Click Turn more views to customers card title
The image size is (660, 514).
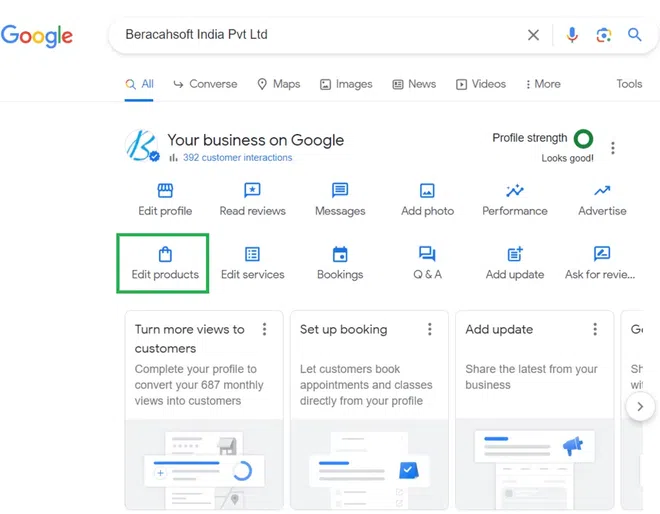tap(189, 339)
